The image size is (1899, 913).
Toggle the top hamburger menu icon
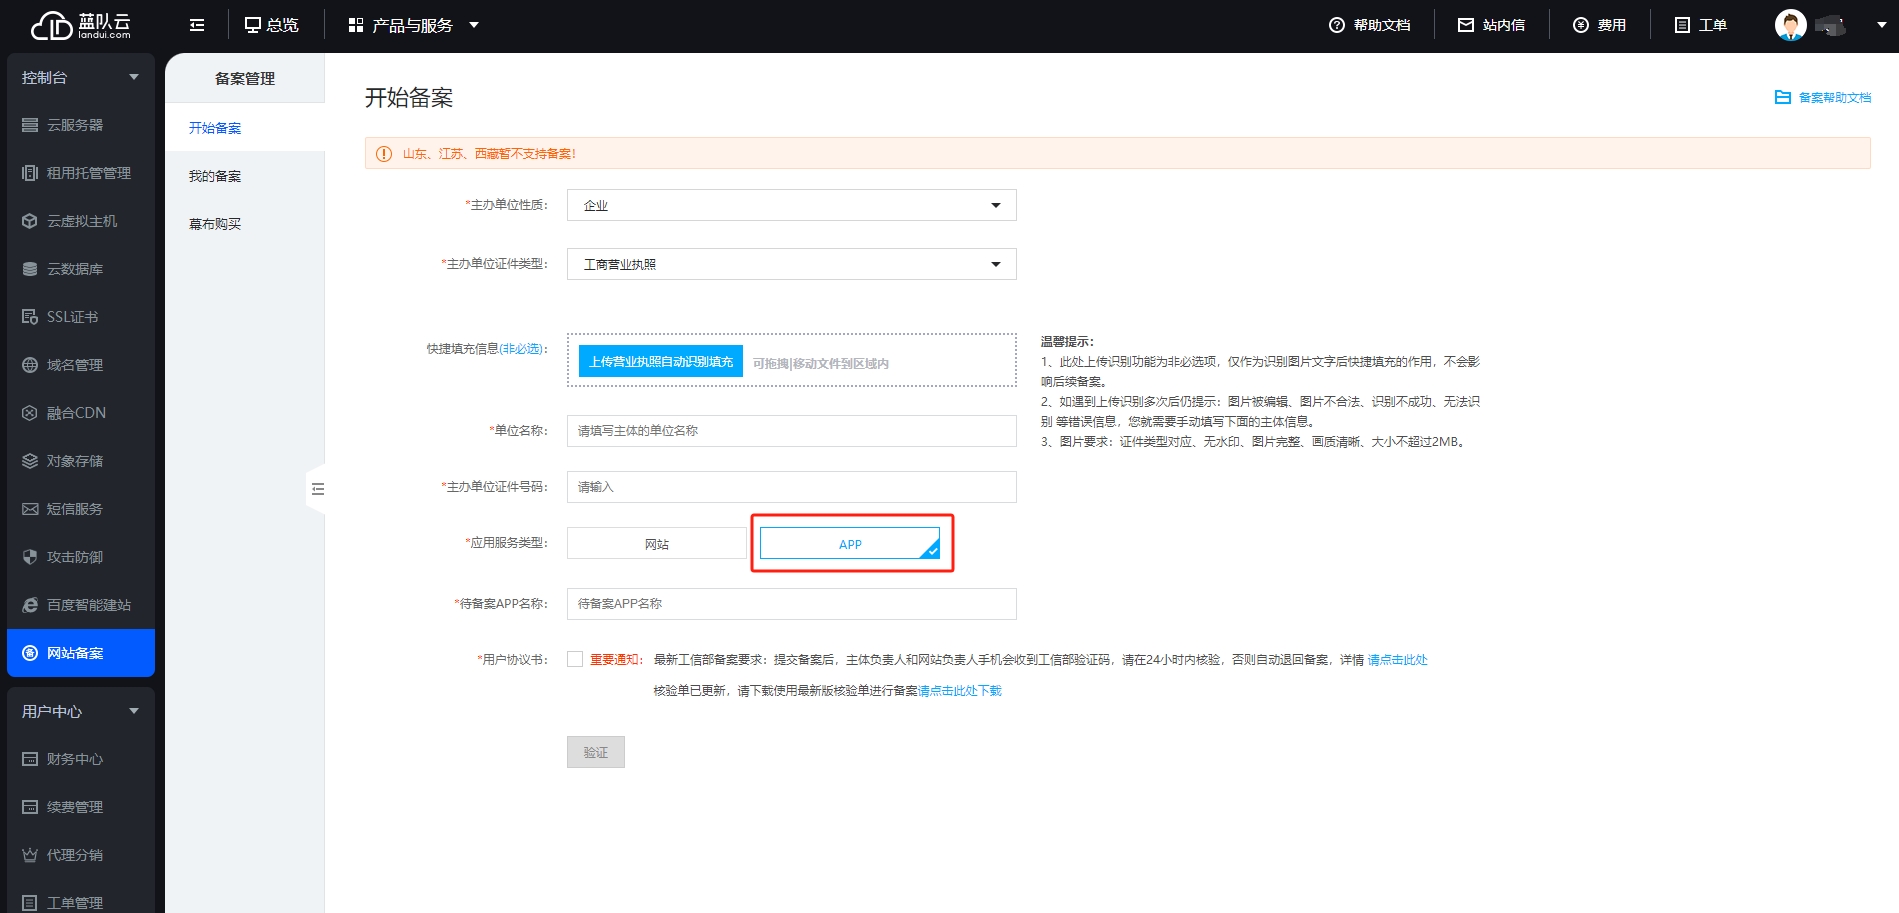tap(197, 25)
